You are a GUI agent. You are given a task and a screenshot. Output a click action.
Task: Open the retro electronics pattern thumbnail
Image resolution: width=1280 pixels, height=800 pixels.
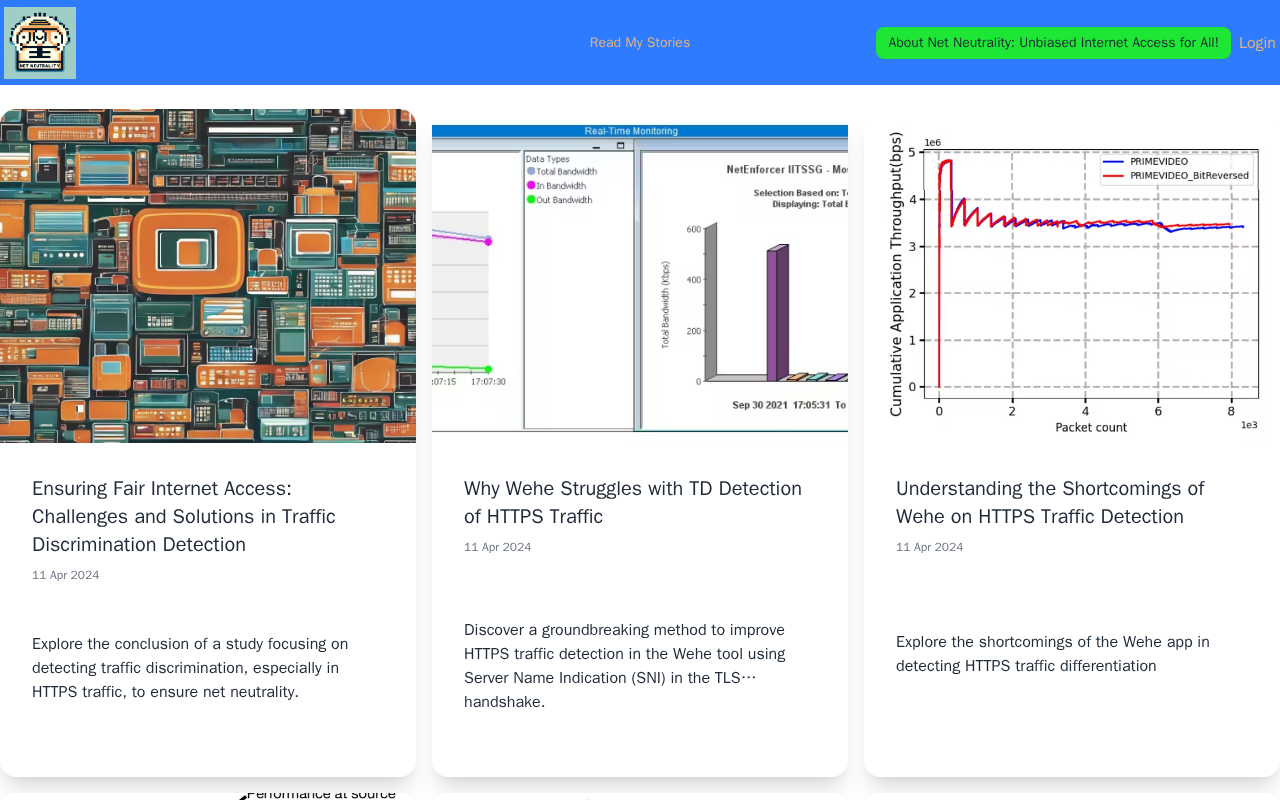point(208,276)
